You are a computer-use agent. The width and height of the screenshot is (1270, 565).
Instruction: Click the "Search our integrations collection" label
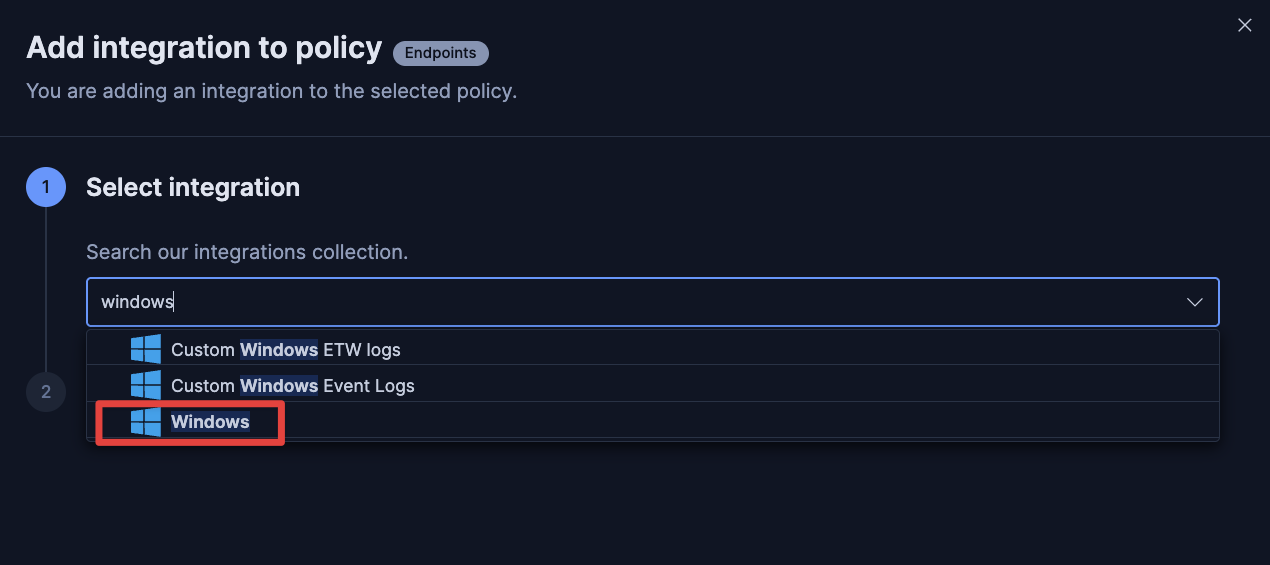[x=247, y=252]
